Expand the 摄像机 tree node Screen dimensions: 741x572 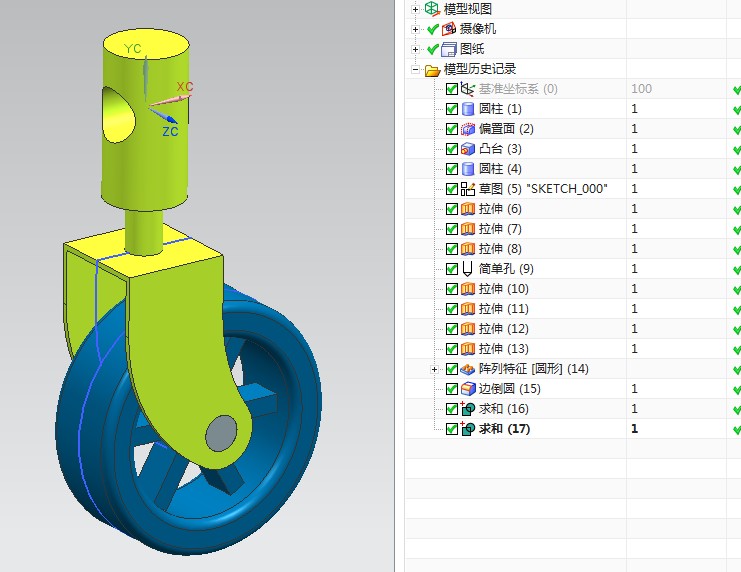tap(415, 29)
